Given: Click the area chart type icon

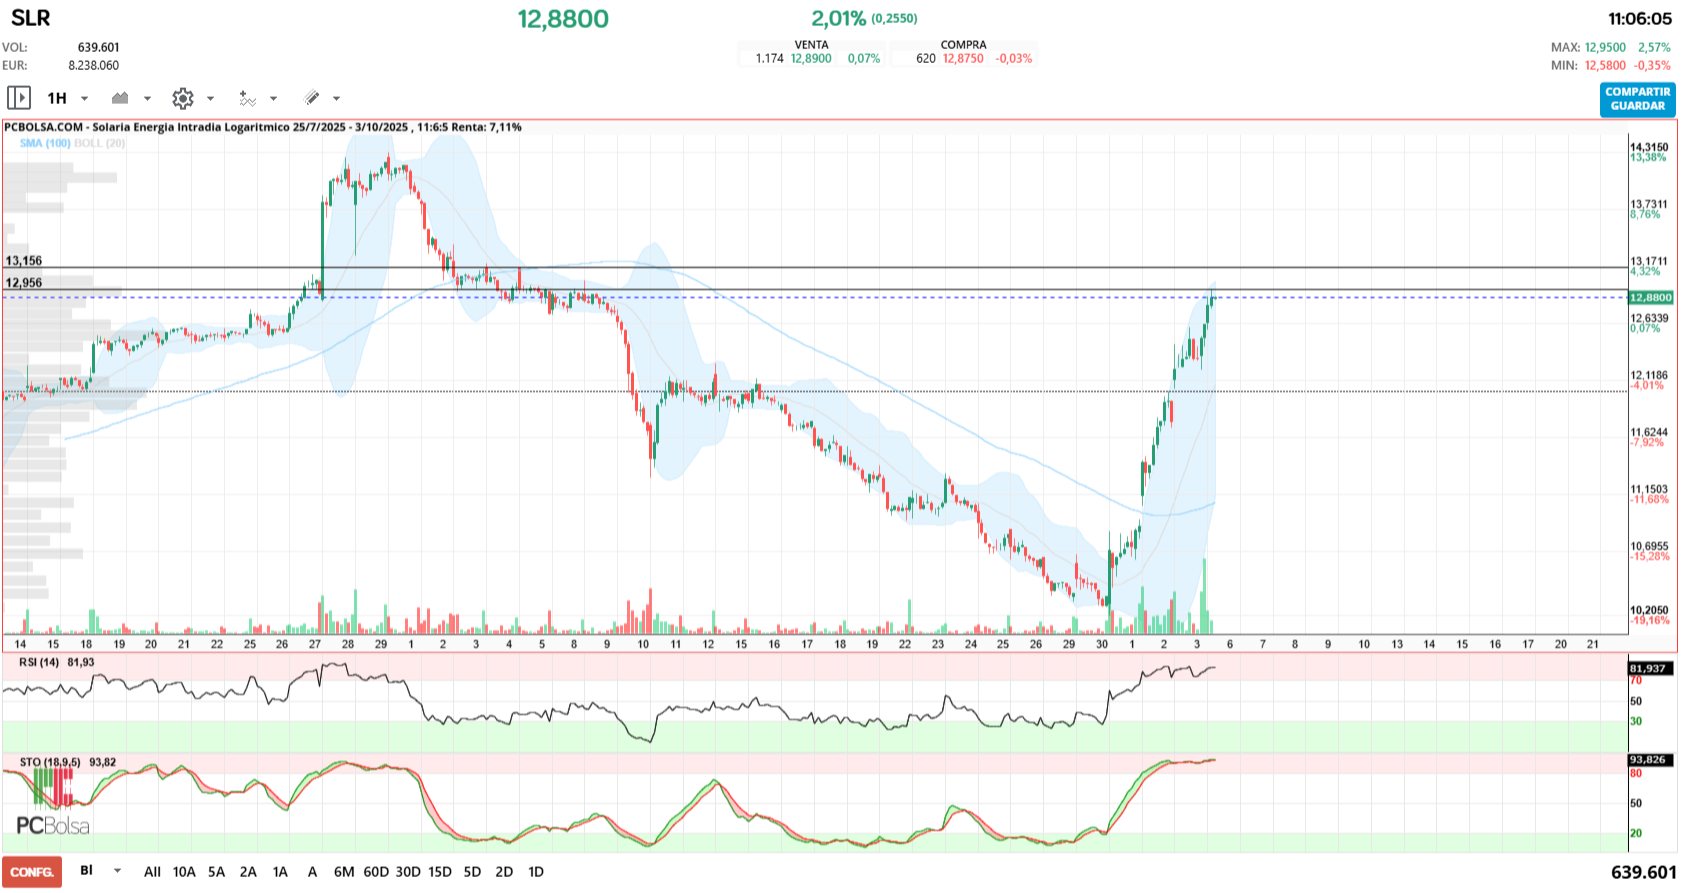Looking at the screenshot, I should pyautogui.click(x=121, y=98).
